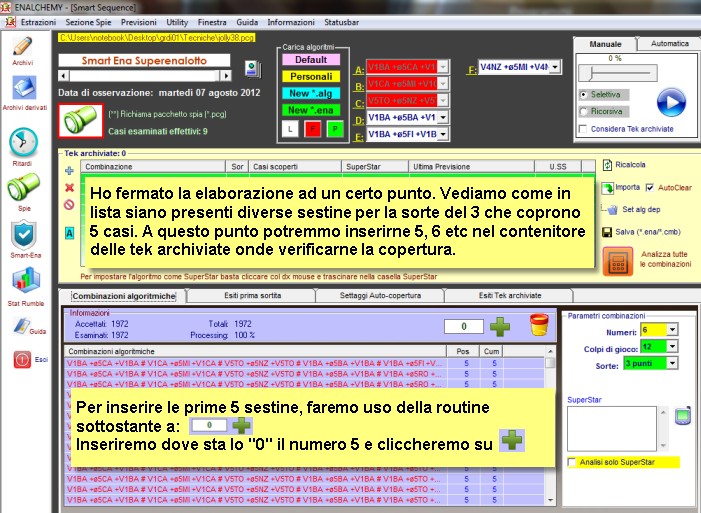Screen dimensions: 701x513
Task: Switch to Settaggi Auto-copertura tab
Action: (x=380, y=296)
